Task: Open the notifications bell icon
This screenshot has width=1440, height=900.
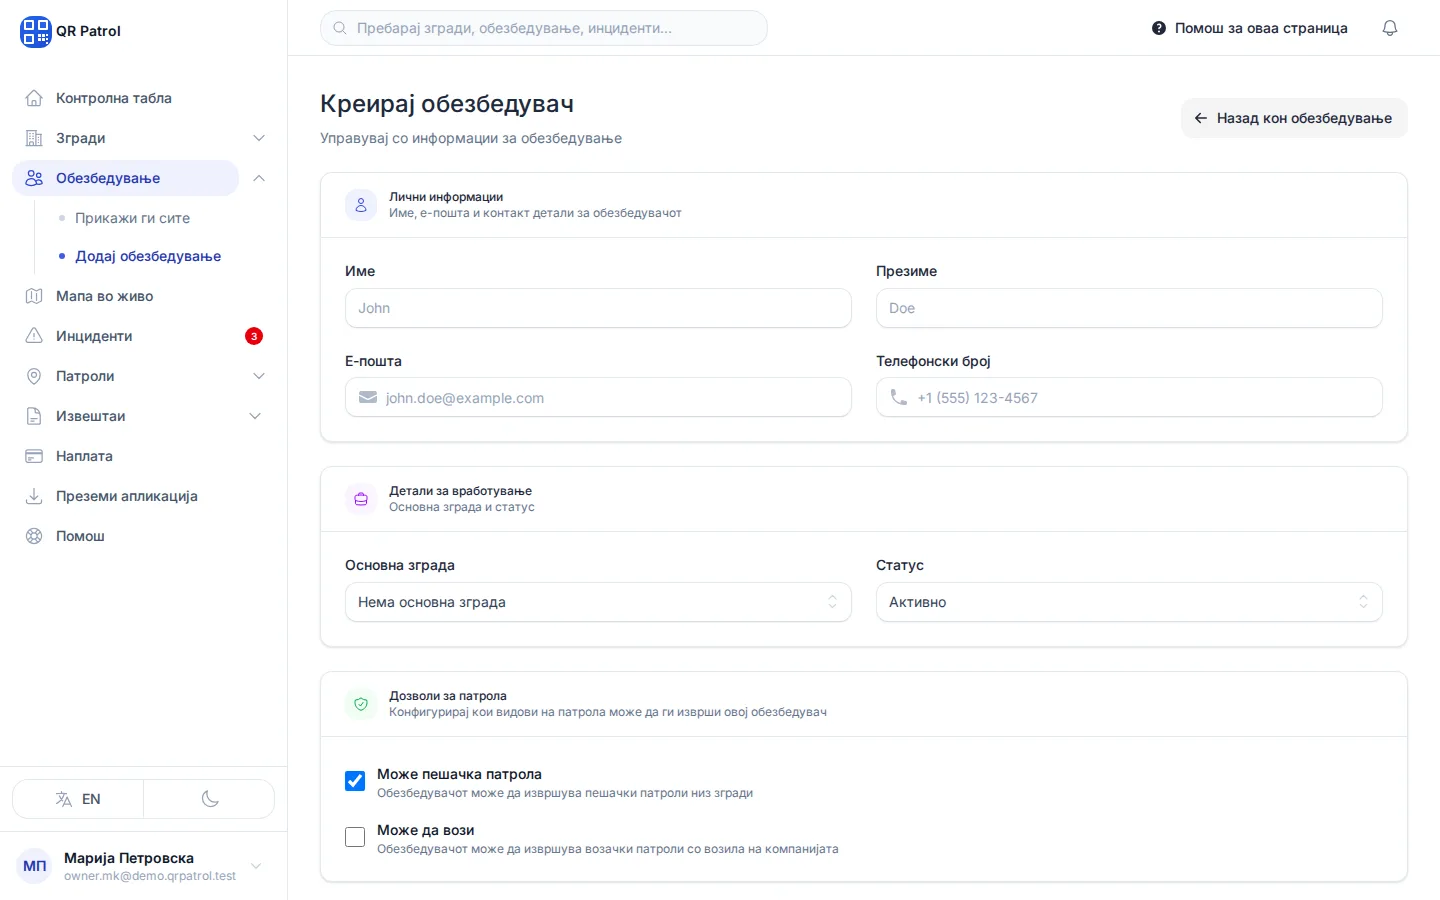Action: (1389, 28)
